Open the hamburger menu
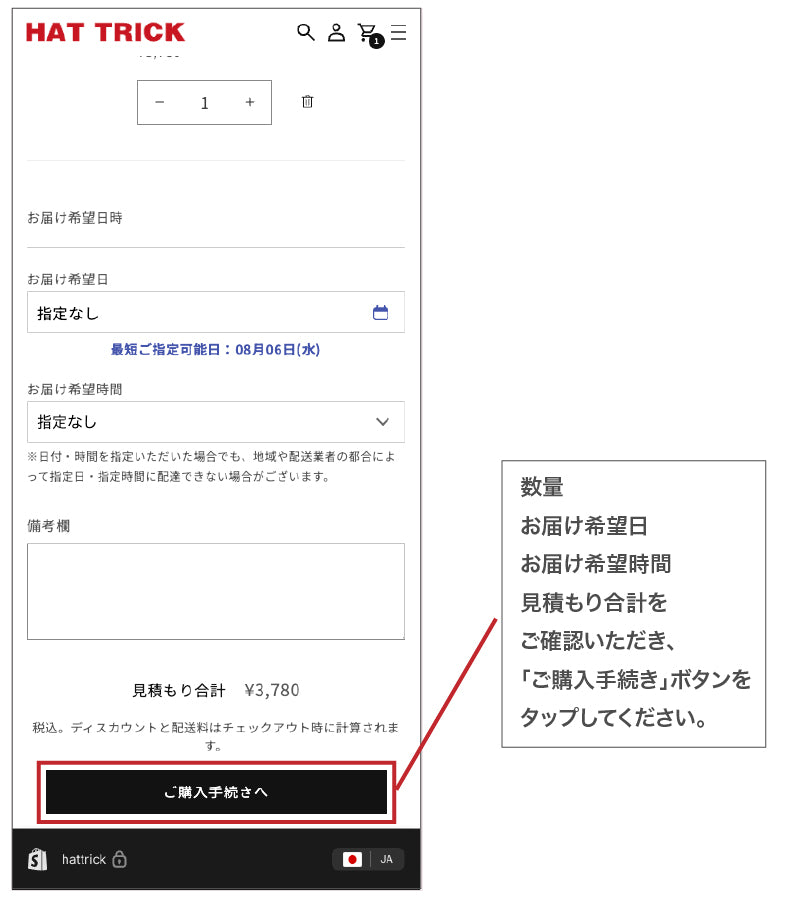 tap(398, 32)
